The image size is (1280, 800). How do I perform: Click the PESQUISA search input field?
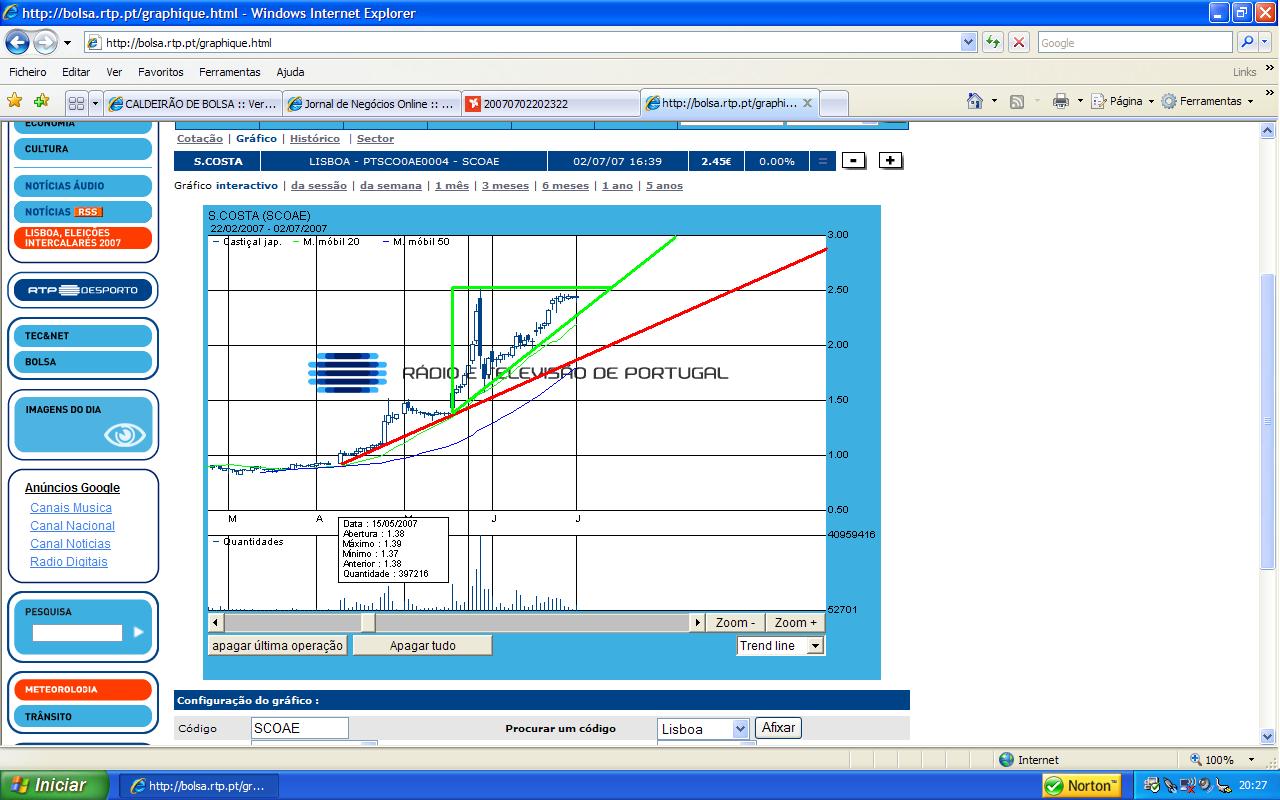[x=77, y=633]
